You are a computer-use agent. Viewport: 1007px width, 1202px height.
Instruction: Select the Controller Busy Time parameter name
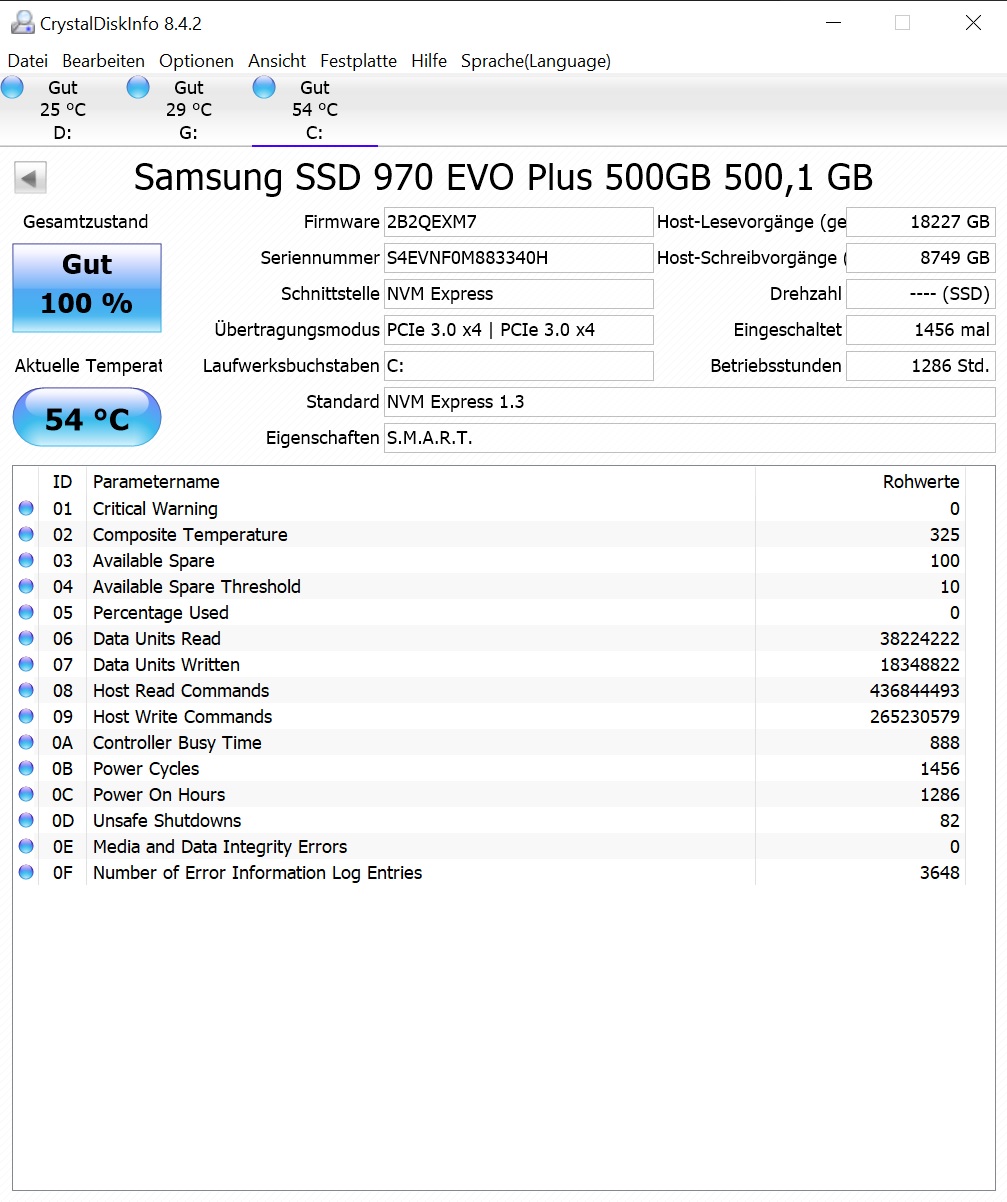click(x=177, y=743)
